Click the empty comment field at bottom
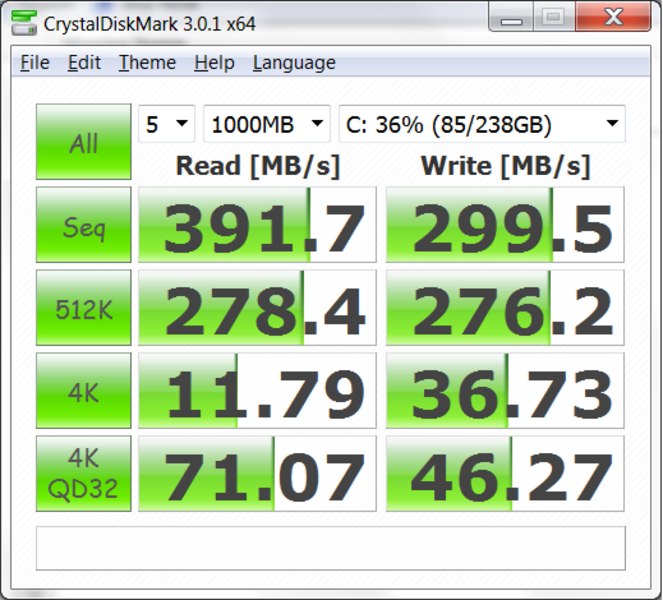The height and width of the screenshot is (600, 663). 331,548
